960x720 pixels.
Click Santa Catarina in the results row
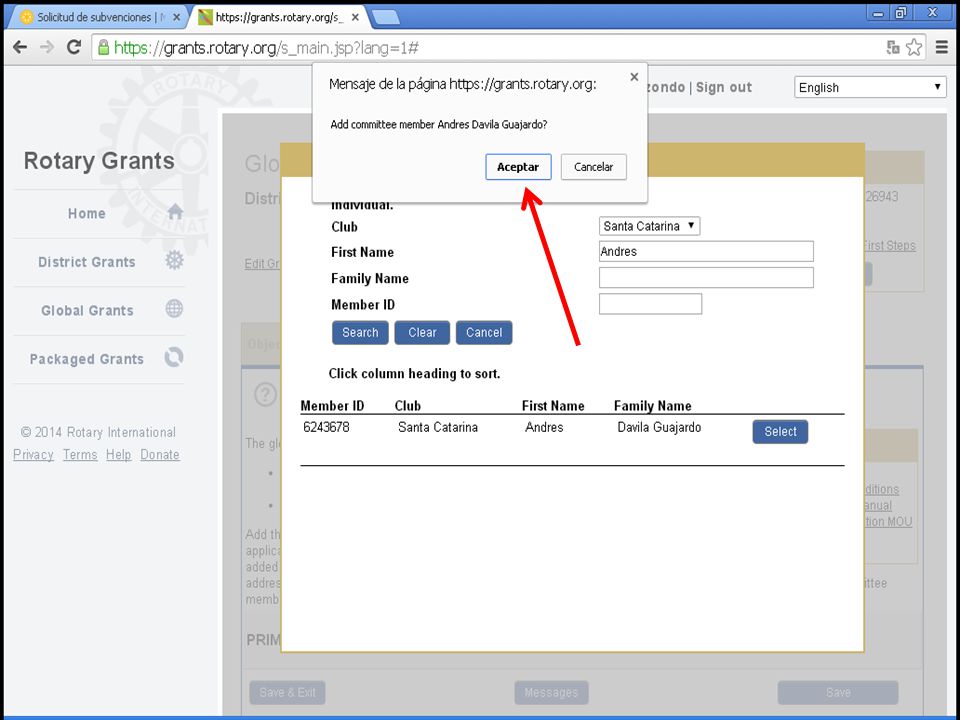click(438, 427)
